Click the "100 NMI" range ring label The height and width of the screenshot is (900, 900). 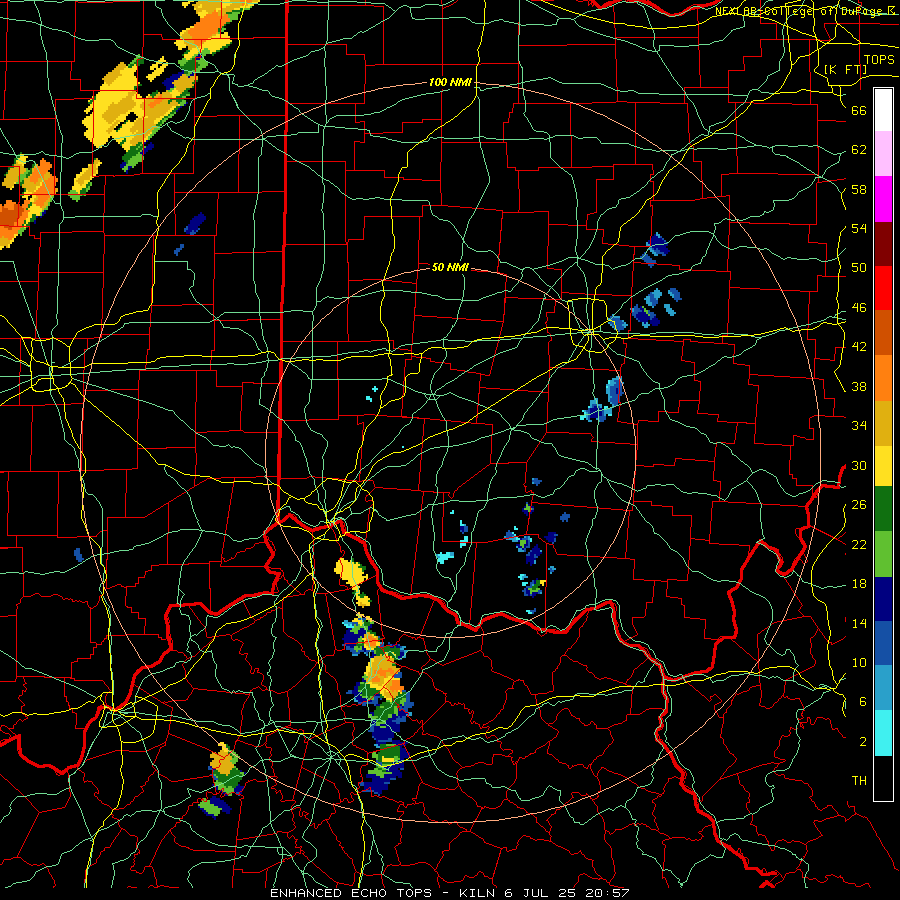coord(450,83)
